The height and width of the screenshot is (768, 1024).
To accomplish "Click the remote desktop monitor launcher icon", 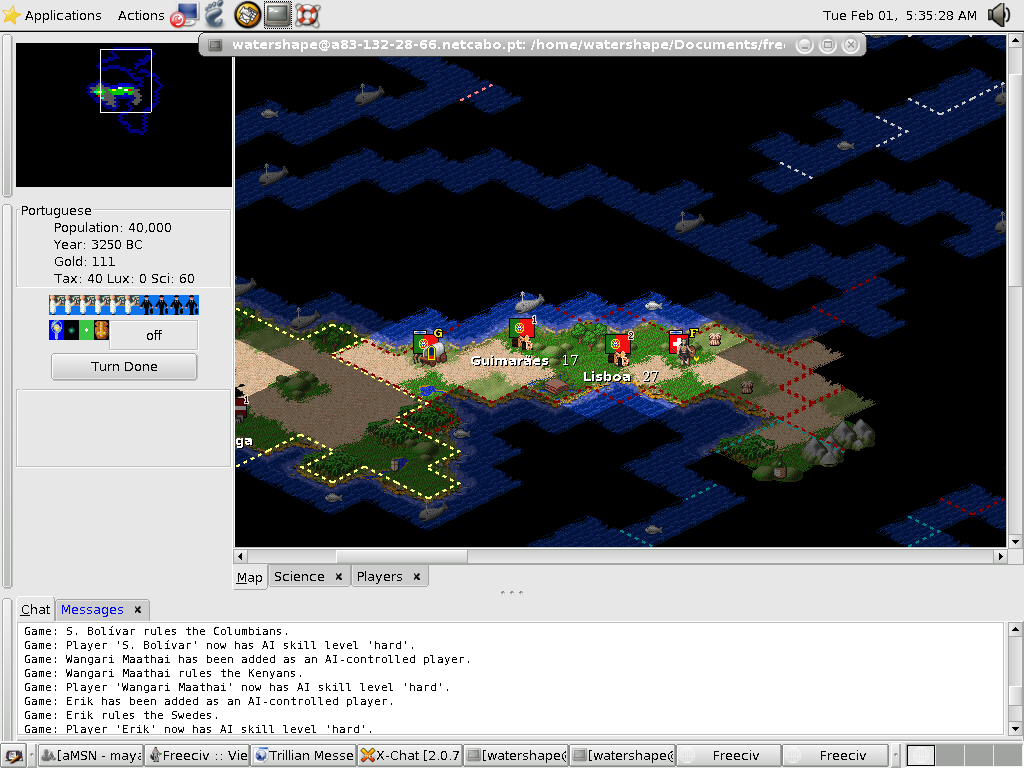I will 184,14.
